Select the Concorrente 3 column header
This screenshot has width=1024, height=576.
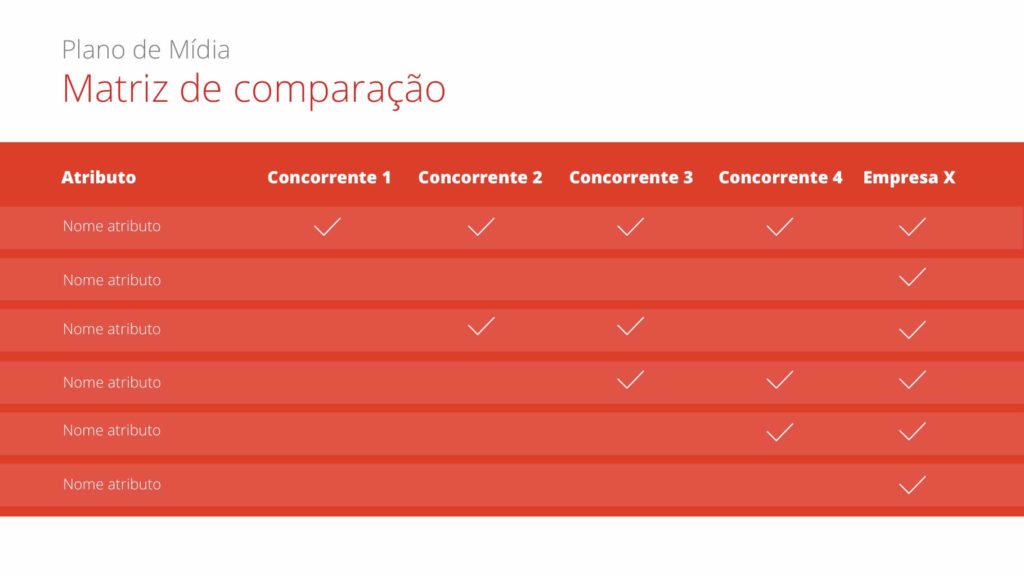(x=631, y=178)
